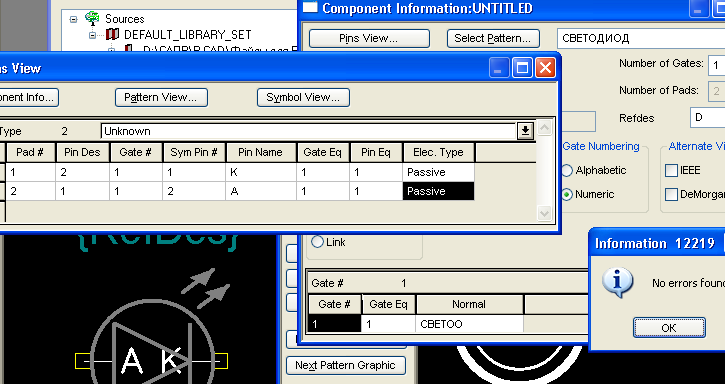Confirm the No errors found dialog with OK

(669, 328)
